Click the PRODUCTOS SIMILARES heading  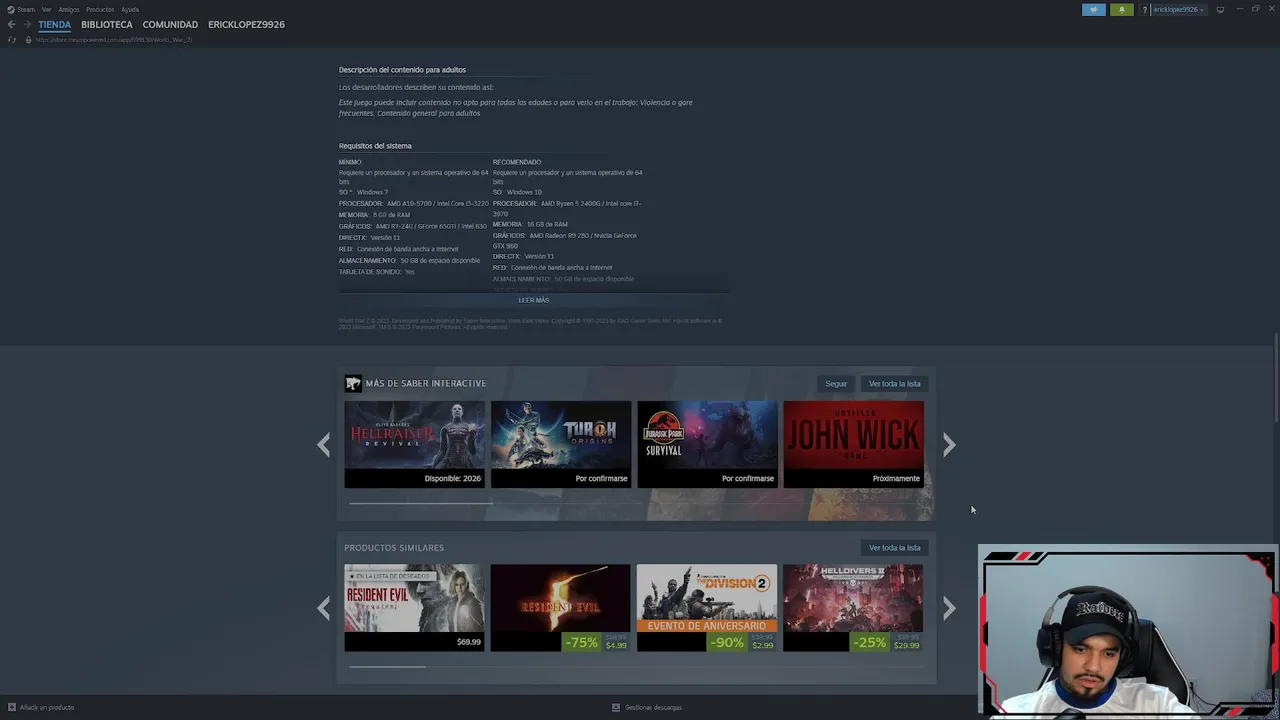(394, 547)
